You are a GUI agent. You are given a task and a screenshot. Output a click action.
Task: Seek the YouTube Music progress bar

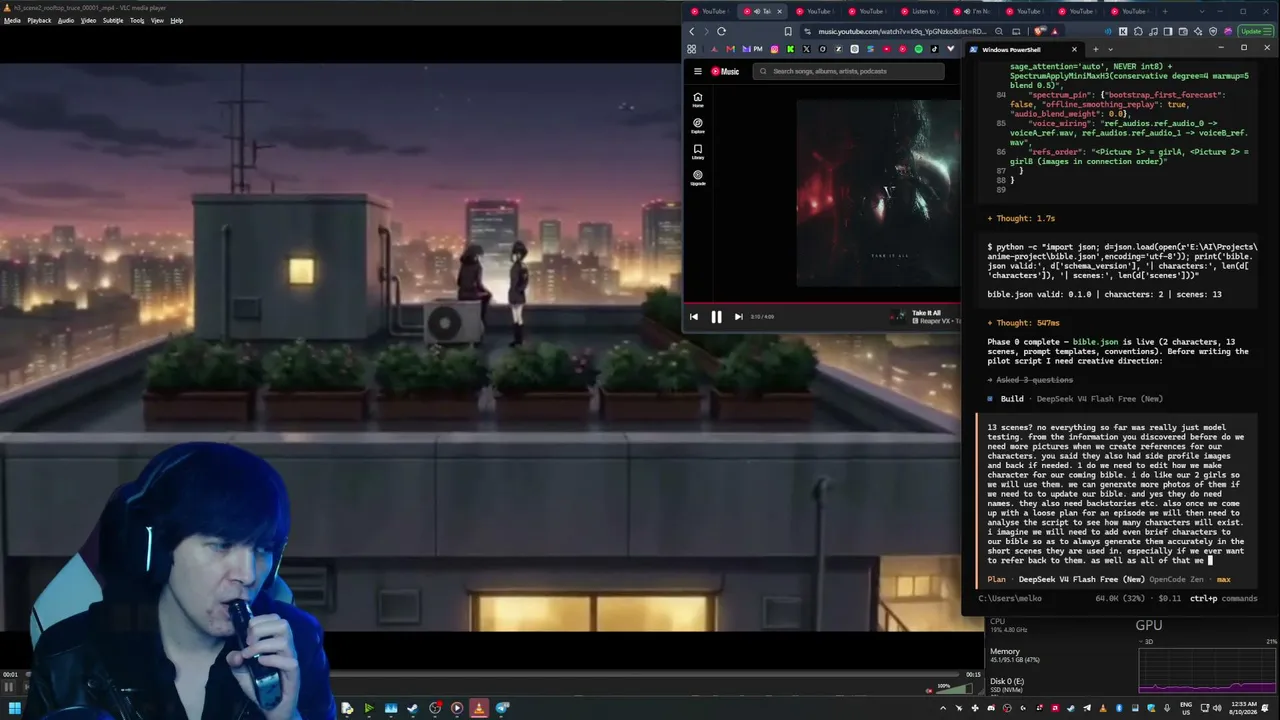coord(822,301)
